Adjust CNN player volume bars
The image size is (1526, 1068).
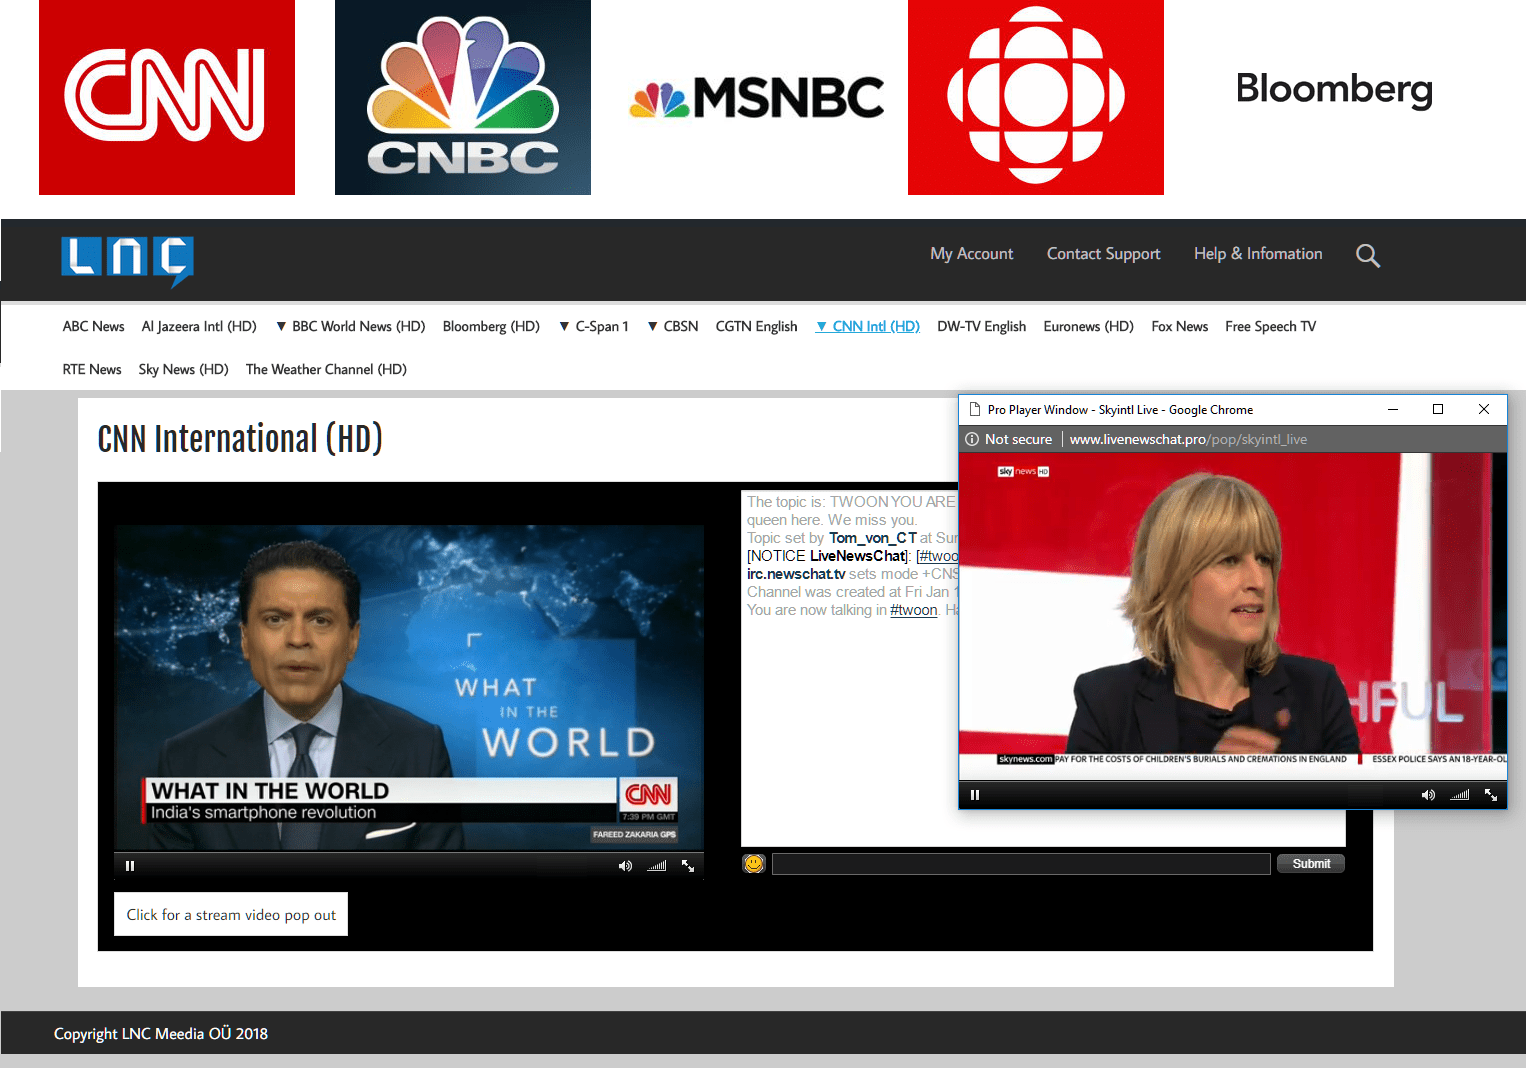tap(656, 866)
